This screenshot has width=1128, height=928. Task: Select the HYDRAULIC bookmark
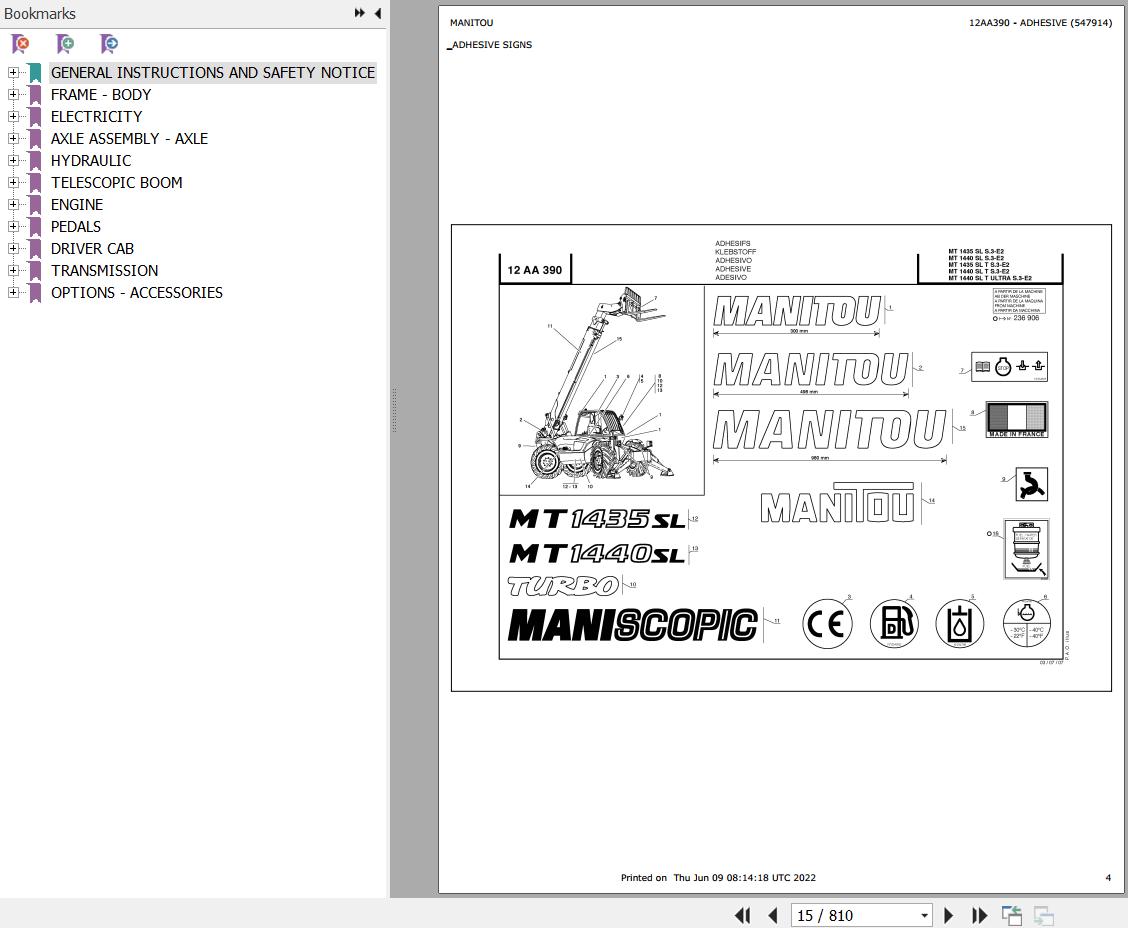(91, 160)
